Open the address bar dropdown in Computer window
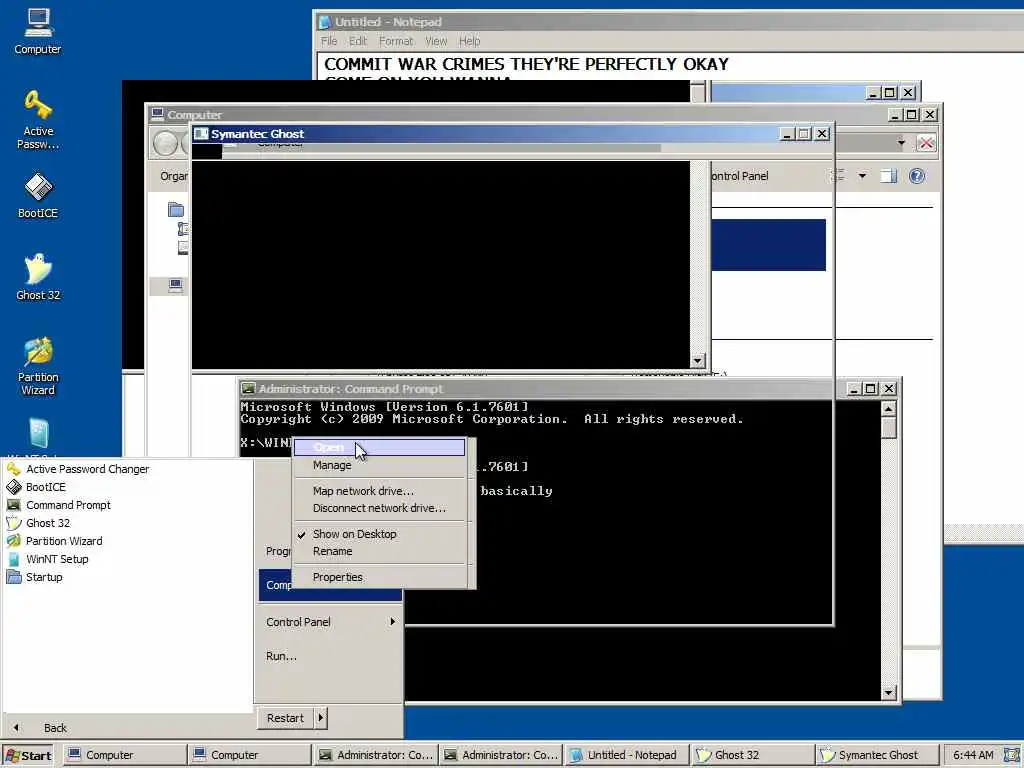The width and height of the screenshot is (1024, 768). [x=901, y=143]
